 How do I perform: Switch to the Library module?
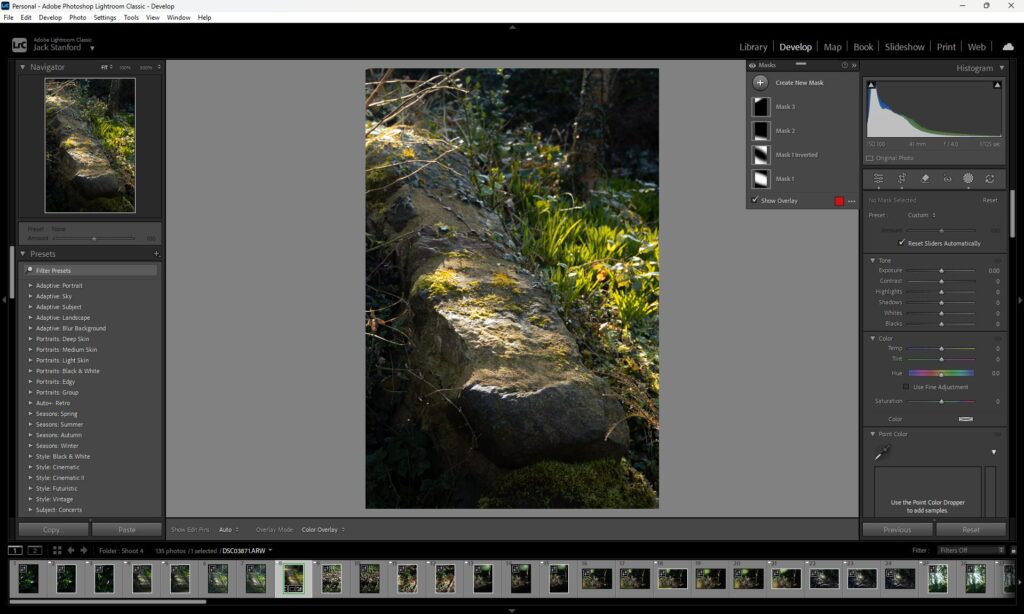pos(753,47)
